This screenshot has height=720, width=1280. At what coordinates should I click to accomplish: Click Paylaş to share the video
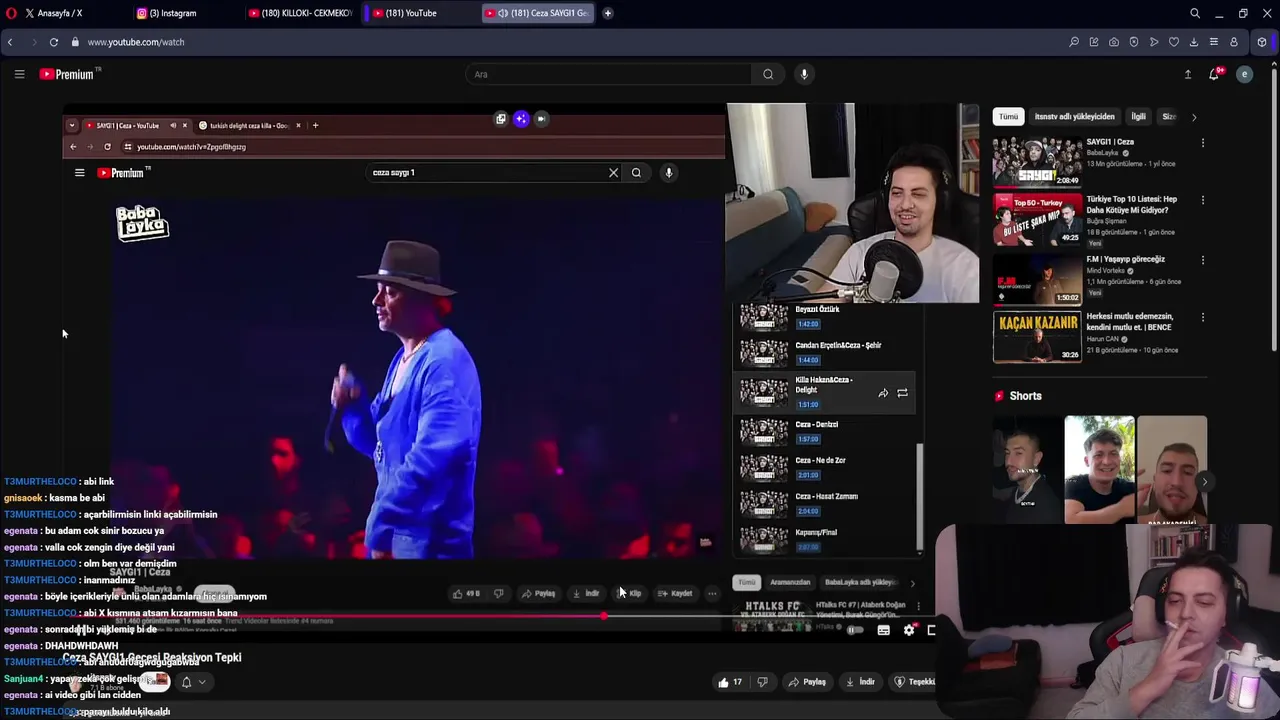pyautogui.click(x=806, y=682)
